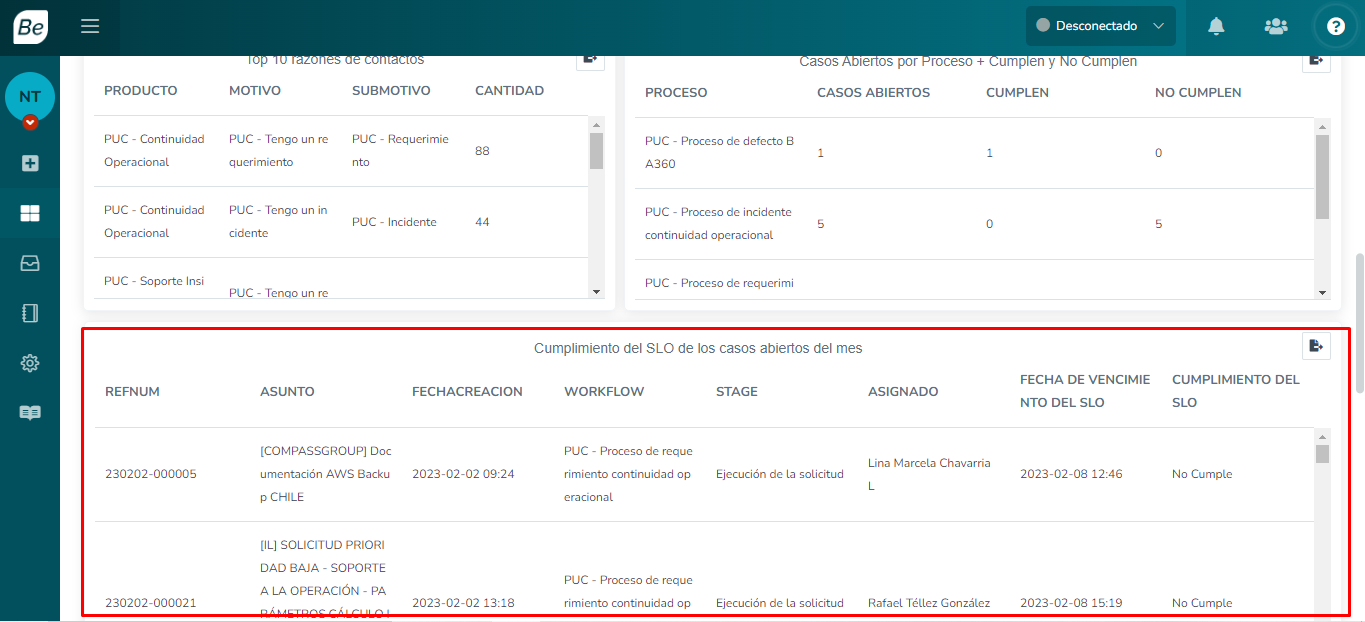Click the down arrow of Top 10 table scrollbar
Screen dimensions: 1365x622
point(597,292)
